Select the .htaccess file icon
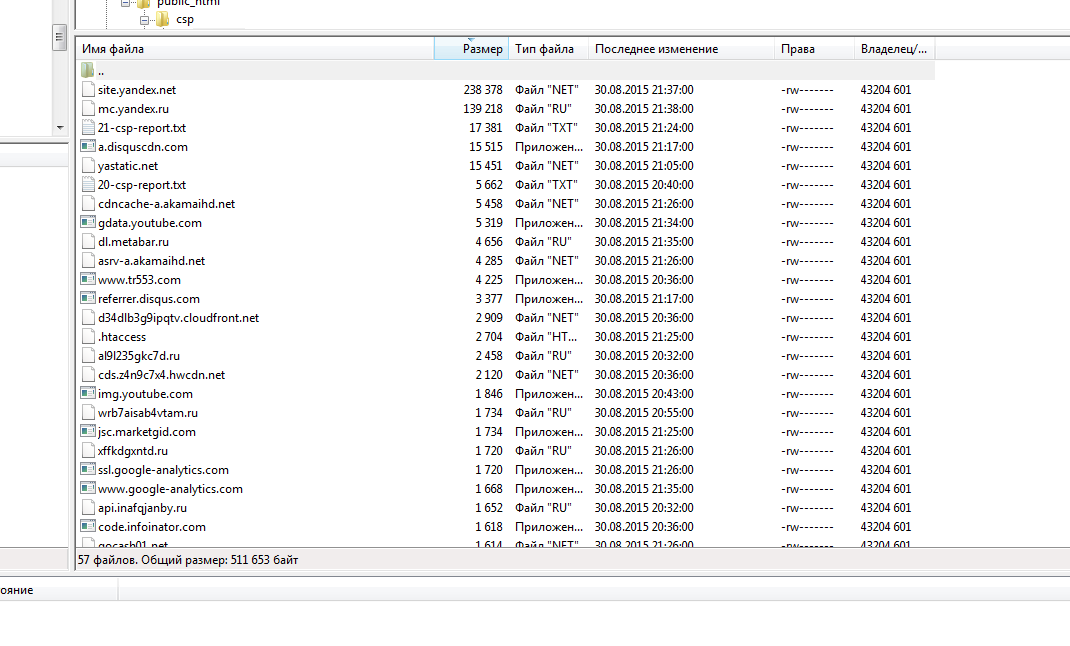The height and width of the screenshot is (646, 1070). tap(87, 336)
